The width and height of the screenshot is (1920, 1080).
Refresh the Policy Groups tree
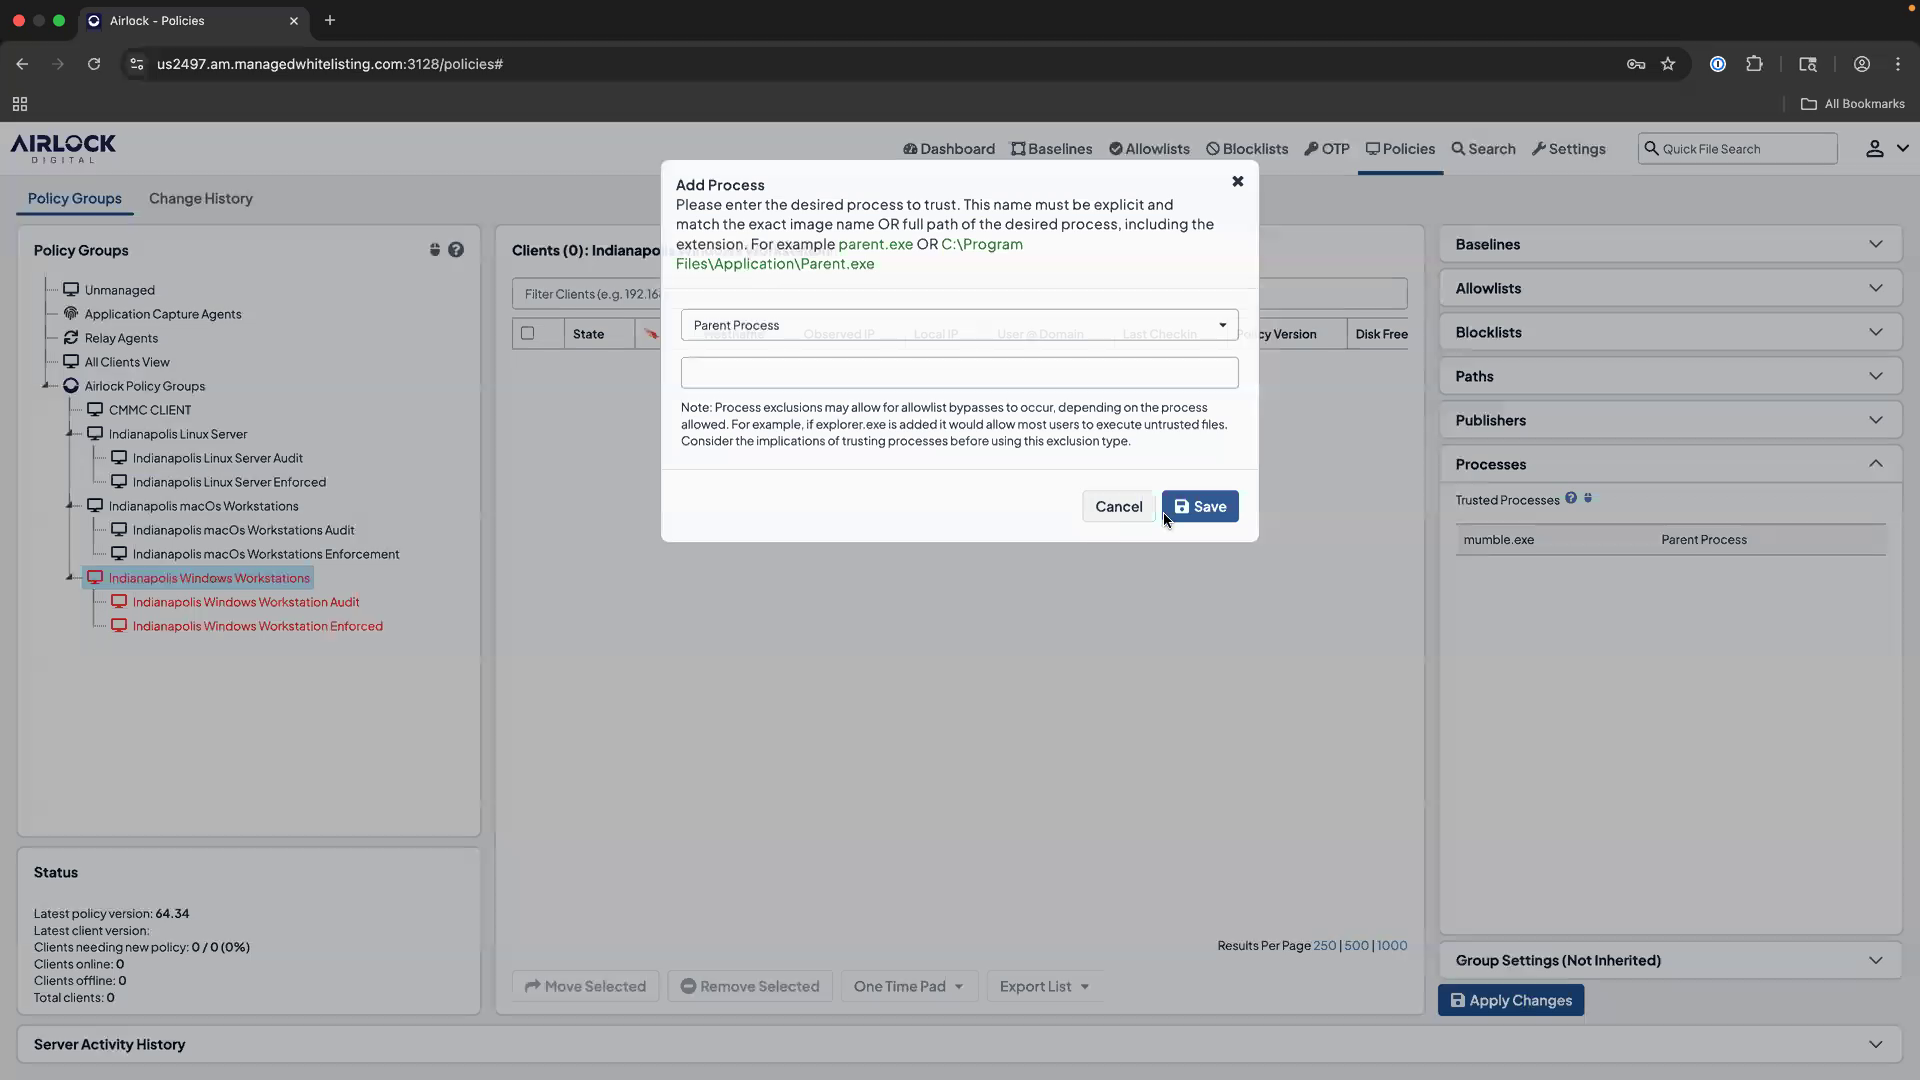click(x=434, y=249)
